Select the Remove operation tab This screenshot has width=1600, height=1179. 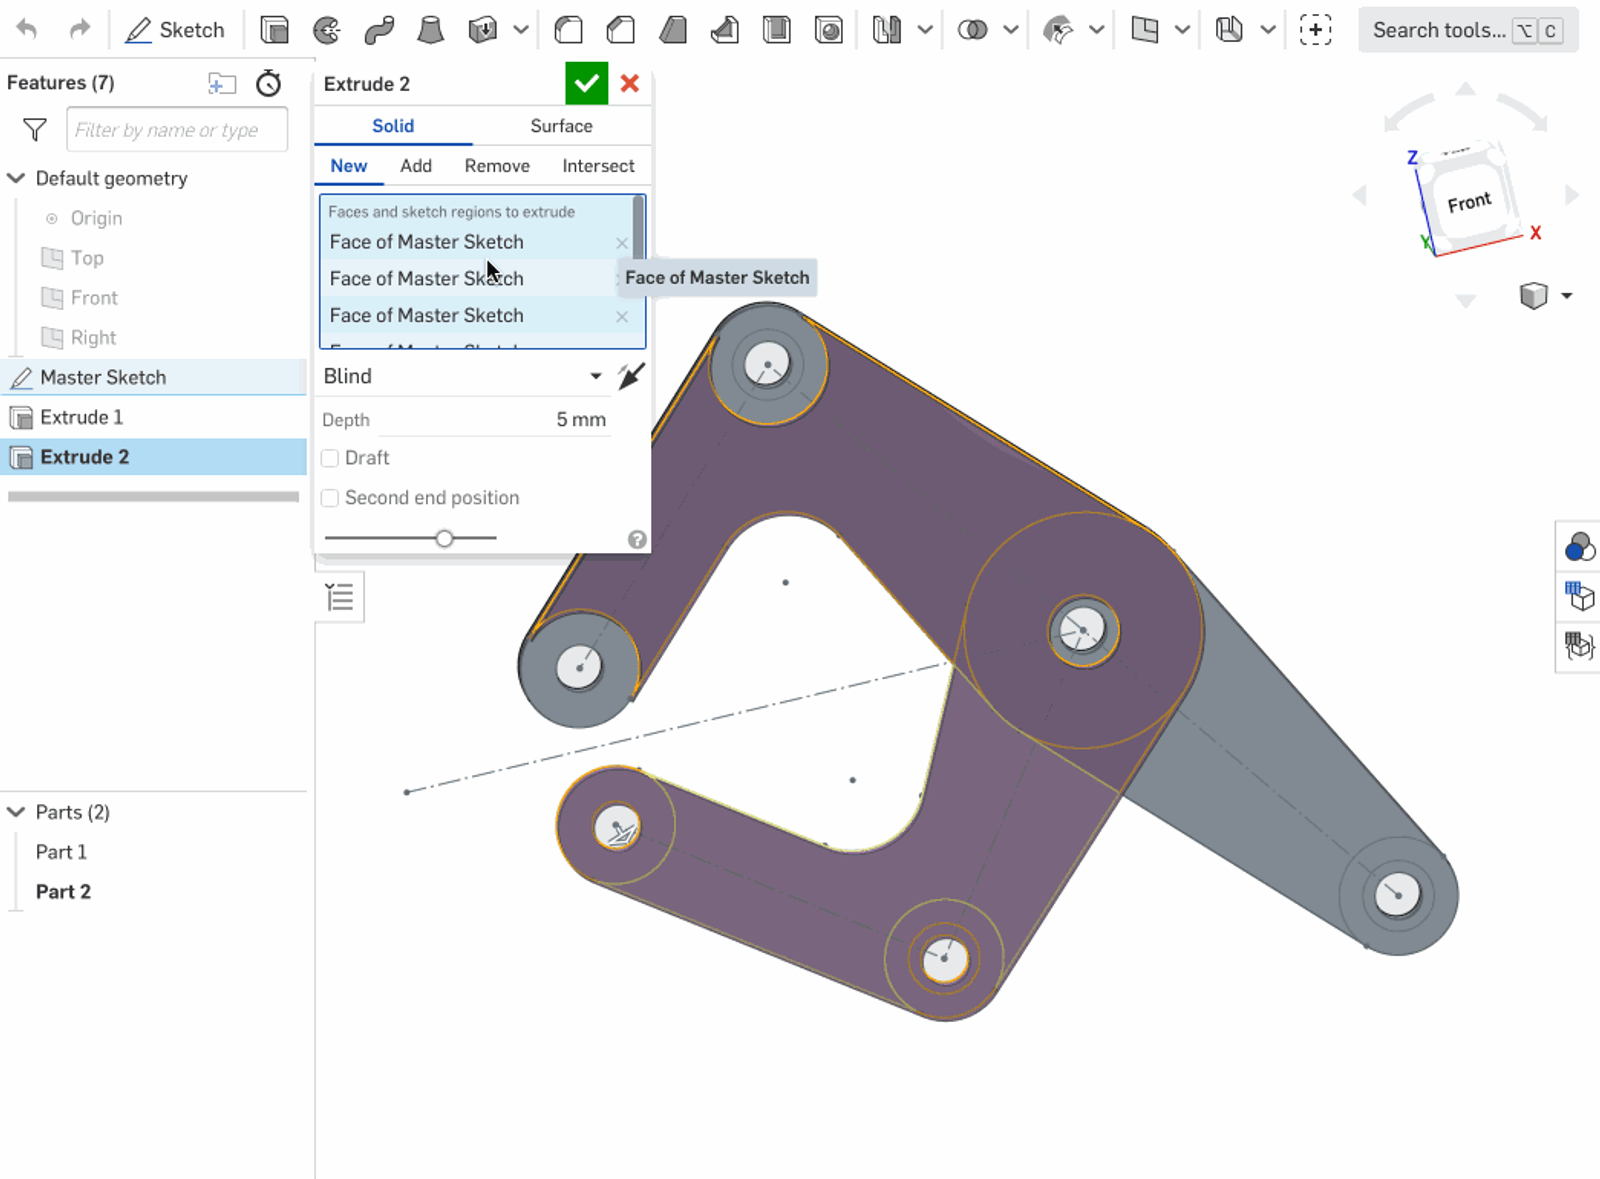coord(497,166)
